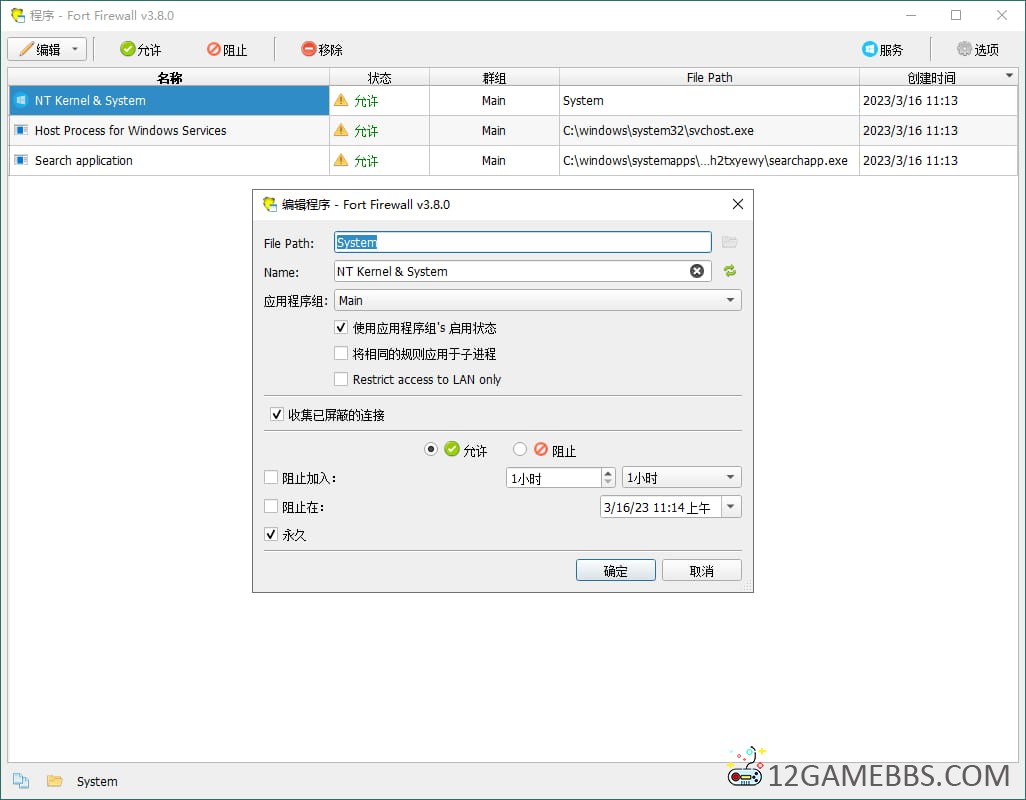Select the Search application row

tap(513, 160)
